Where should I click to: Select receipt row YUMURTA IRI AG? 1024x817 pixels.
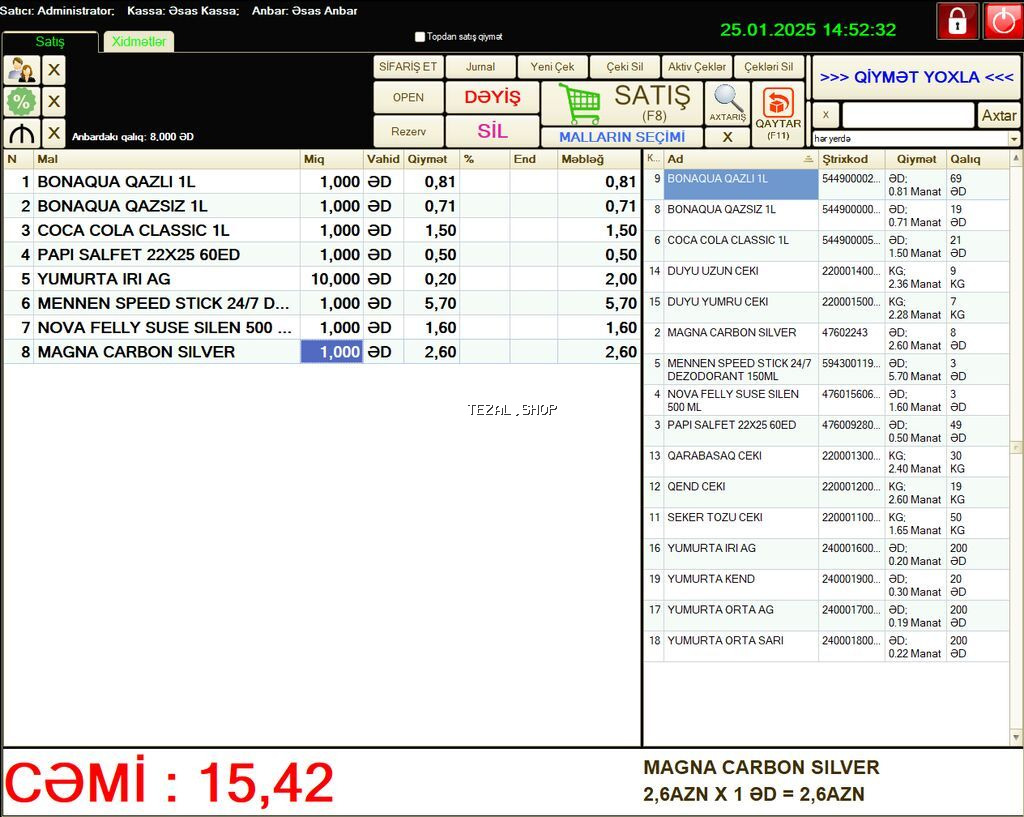[322, 279]
